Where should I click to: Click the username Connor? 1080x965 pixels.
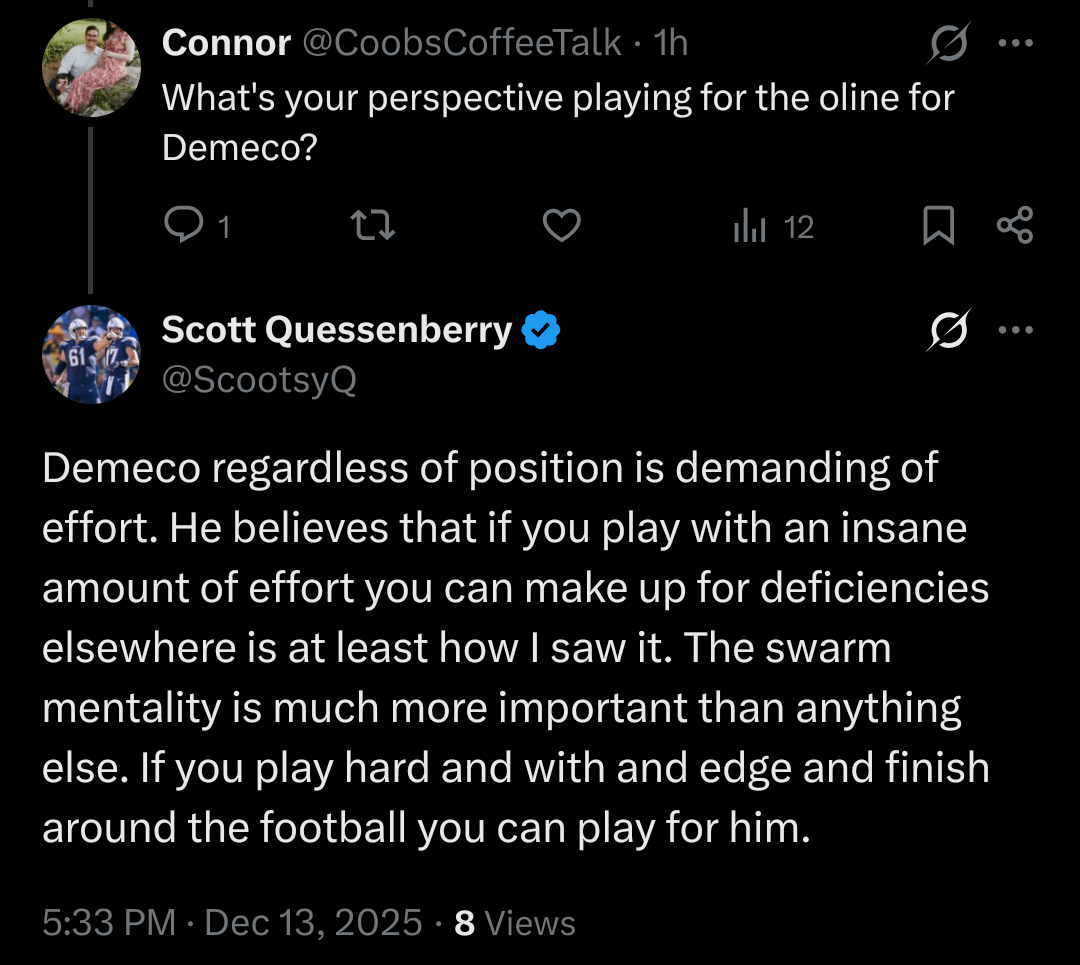225,42
